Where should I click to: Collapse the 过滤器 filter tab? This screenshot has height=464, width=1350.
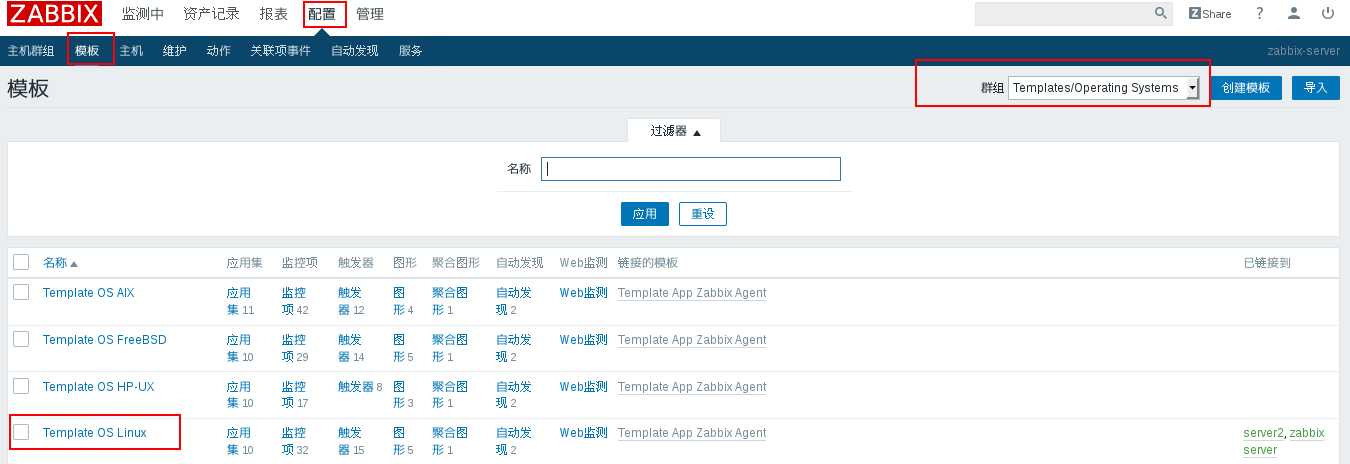click(674, 131)
